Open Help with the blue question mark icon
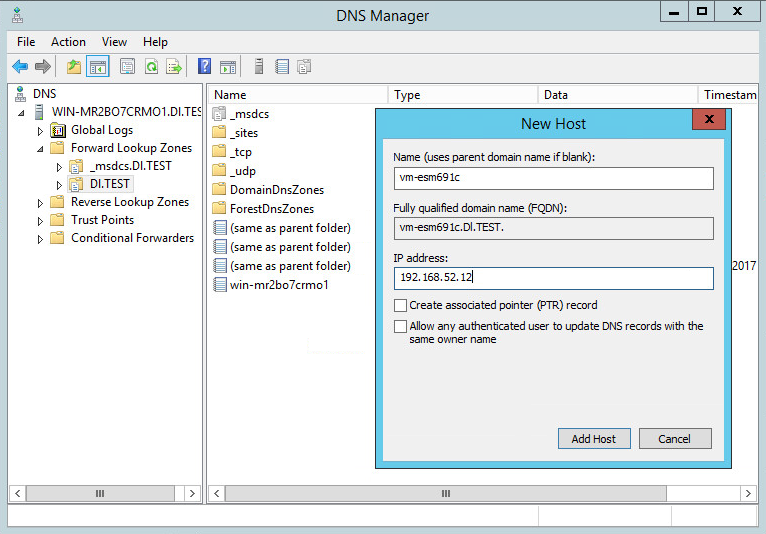 click(204, 67)
